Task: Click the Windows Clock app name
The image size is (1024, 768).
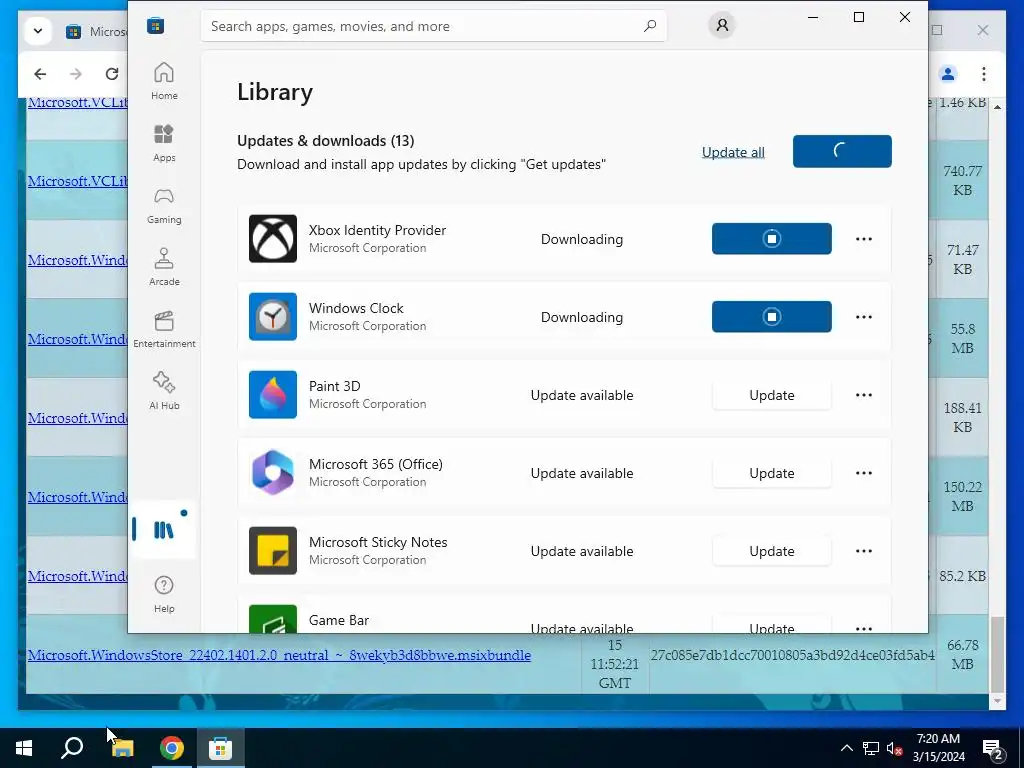Action: (356, 308)
